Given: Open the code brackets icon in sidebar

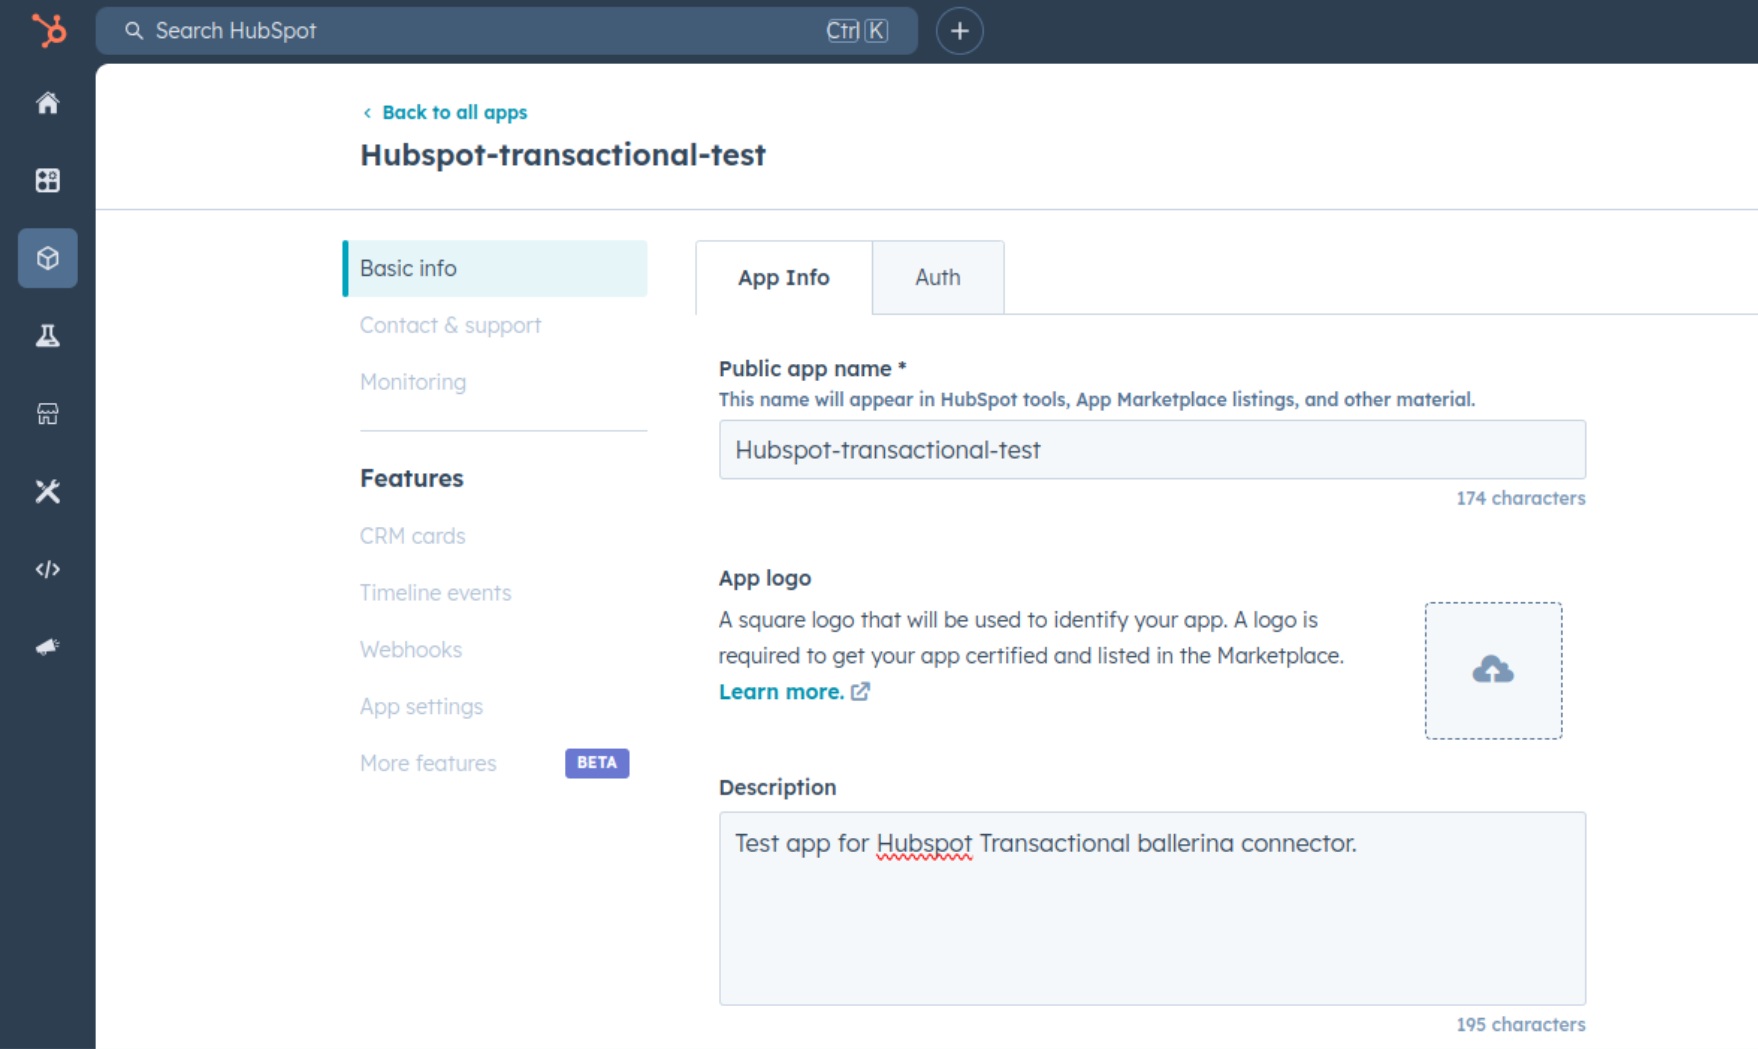Looking at the screenshot, I should 47,569.
